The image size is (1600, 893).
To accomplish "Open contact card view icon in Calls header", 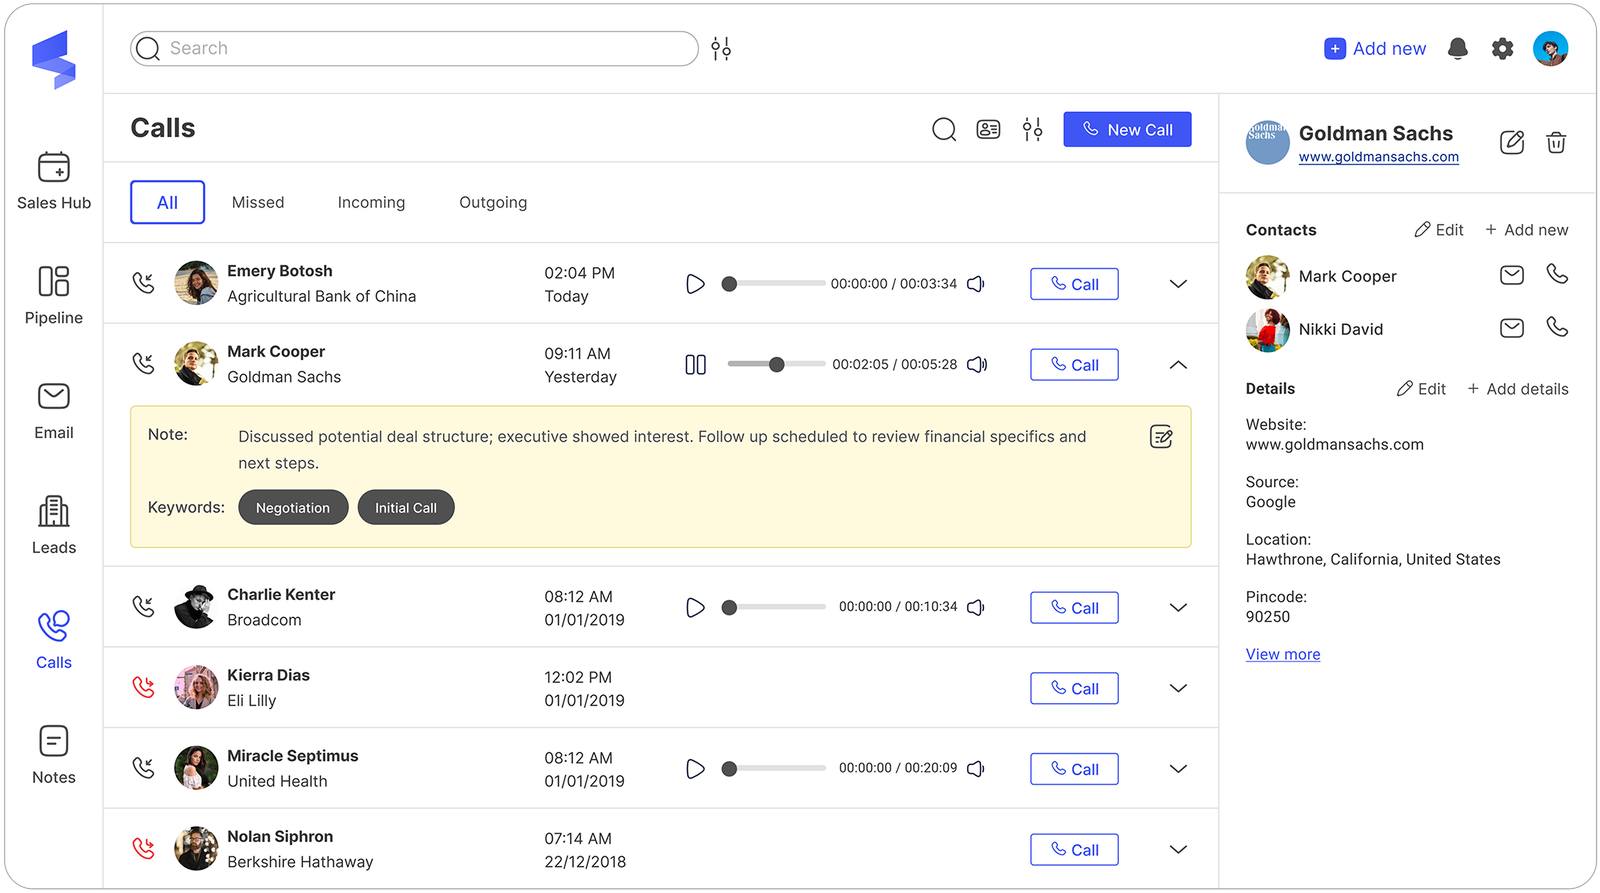I will 988,130.
